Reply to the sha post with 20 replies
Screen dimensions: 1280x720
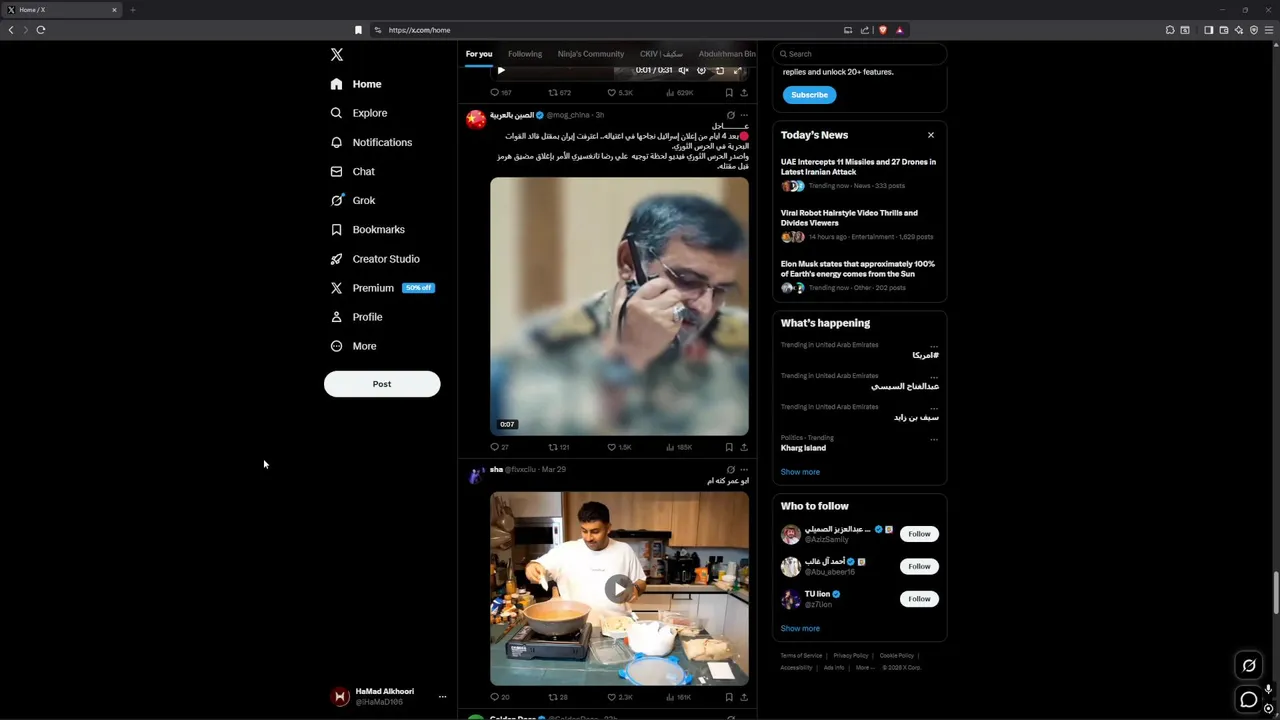pos(500,697)
